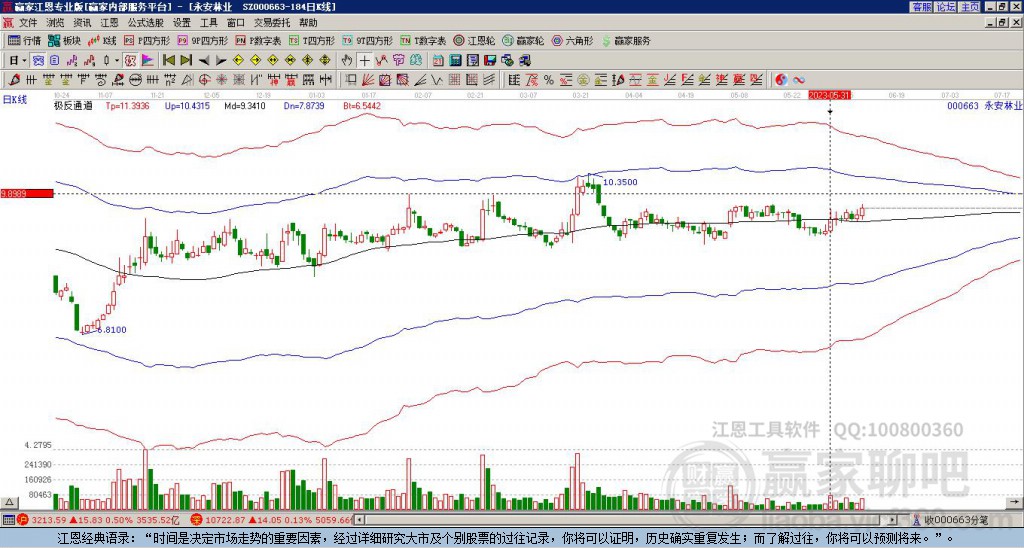Open the 9P四方形 tool
The image size is (1024, 548).
203,40
